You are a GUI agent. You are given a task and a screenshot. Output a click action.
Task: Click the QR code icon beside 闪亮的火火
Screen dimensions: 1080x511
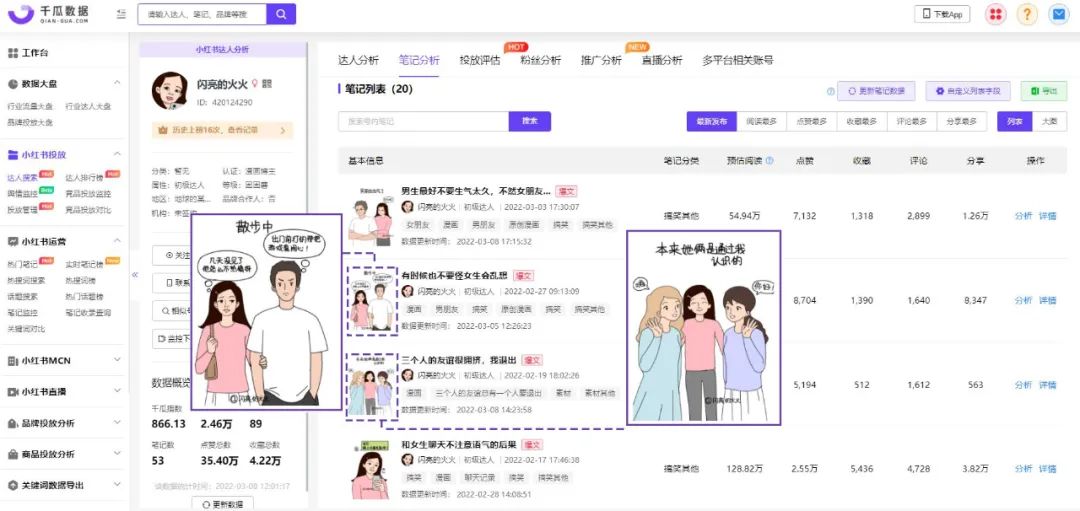click(x=267, y=84)
